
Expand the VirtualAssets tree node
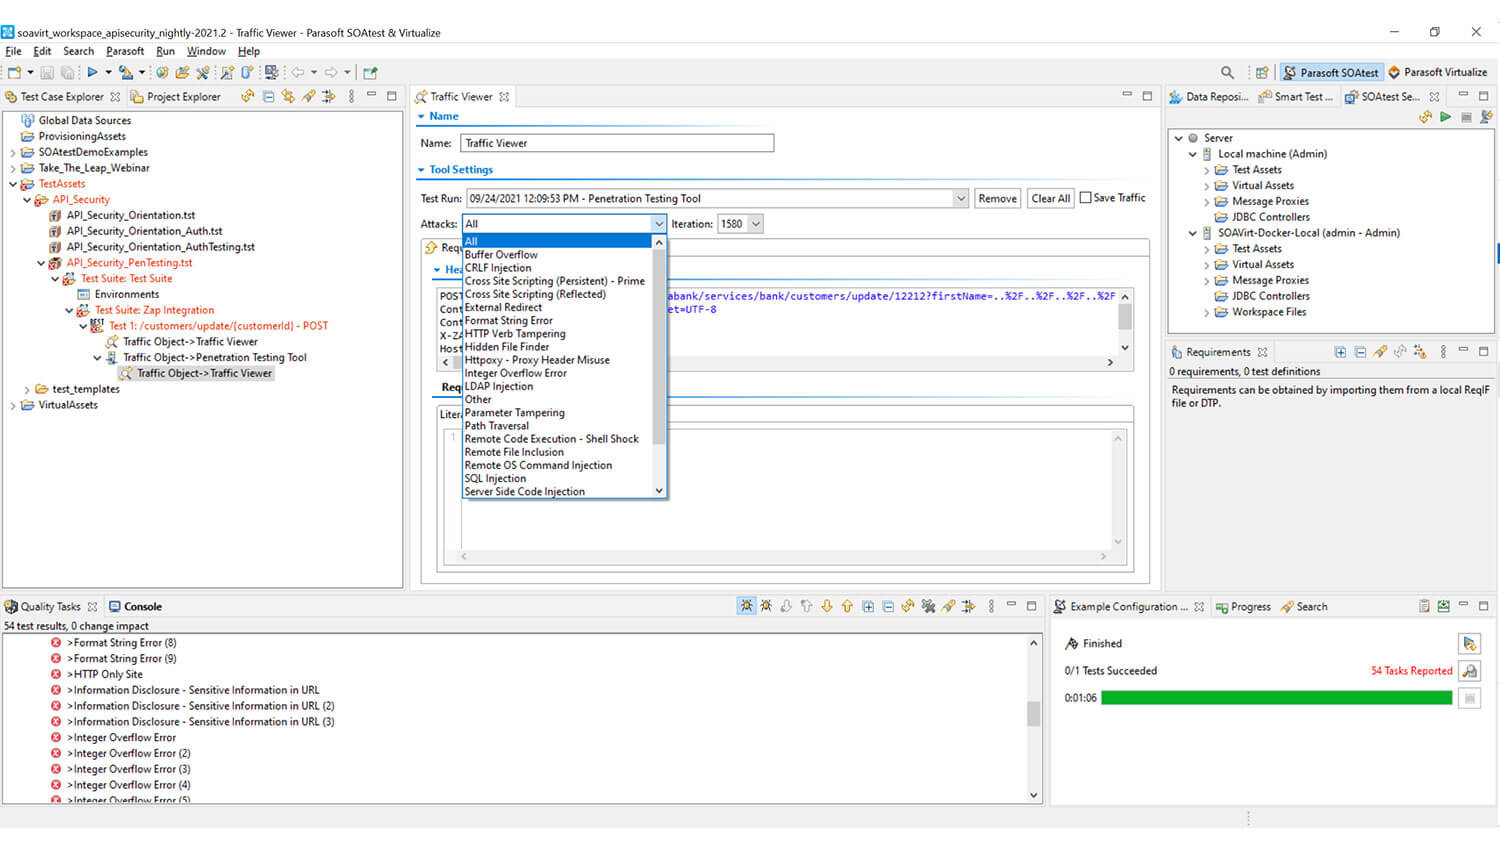[x=13, y=405]
